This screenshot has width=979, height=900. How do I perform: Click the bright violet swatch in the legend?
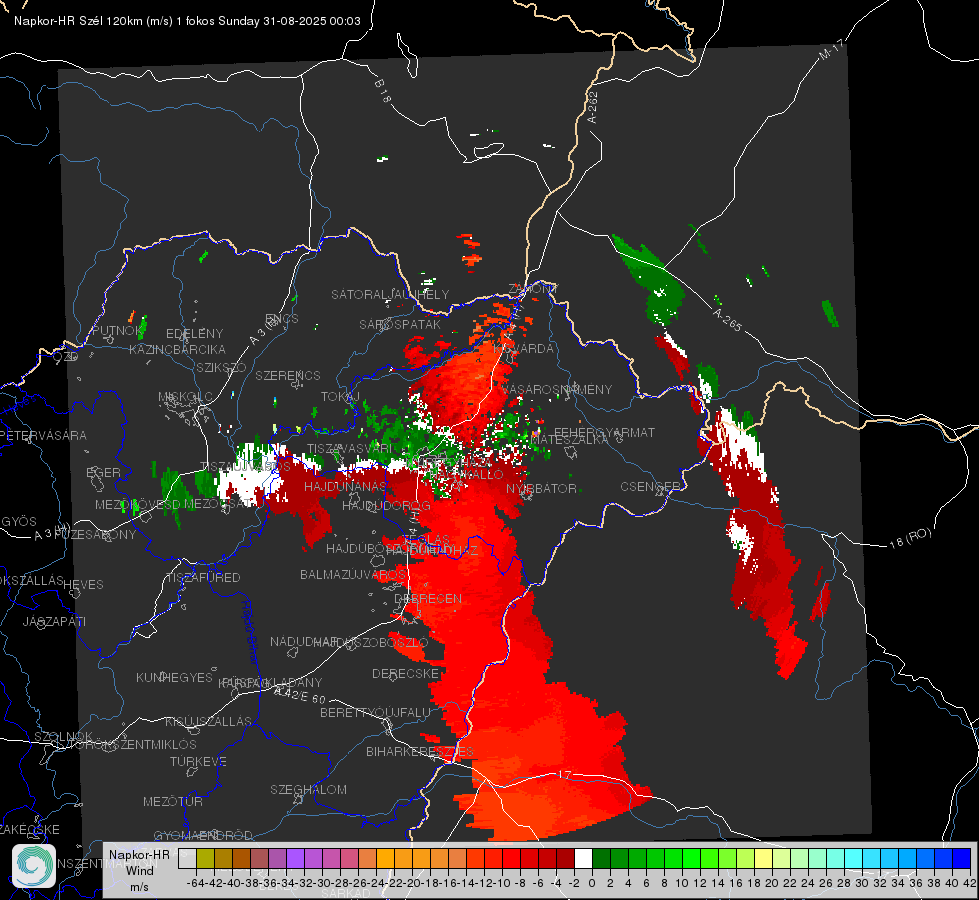coord(295,859)
